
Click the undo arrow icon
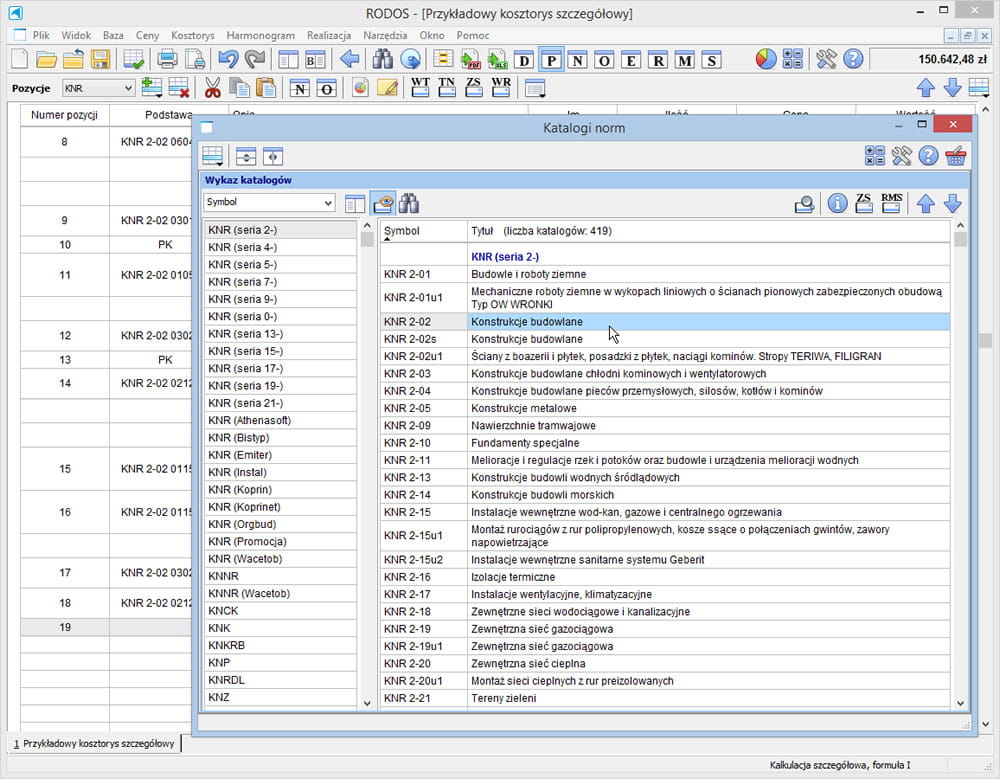pyautogui.click(x=228, y=59)
